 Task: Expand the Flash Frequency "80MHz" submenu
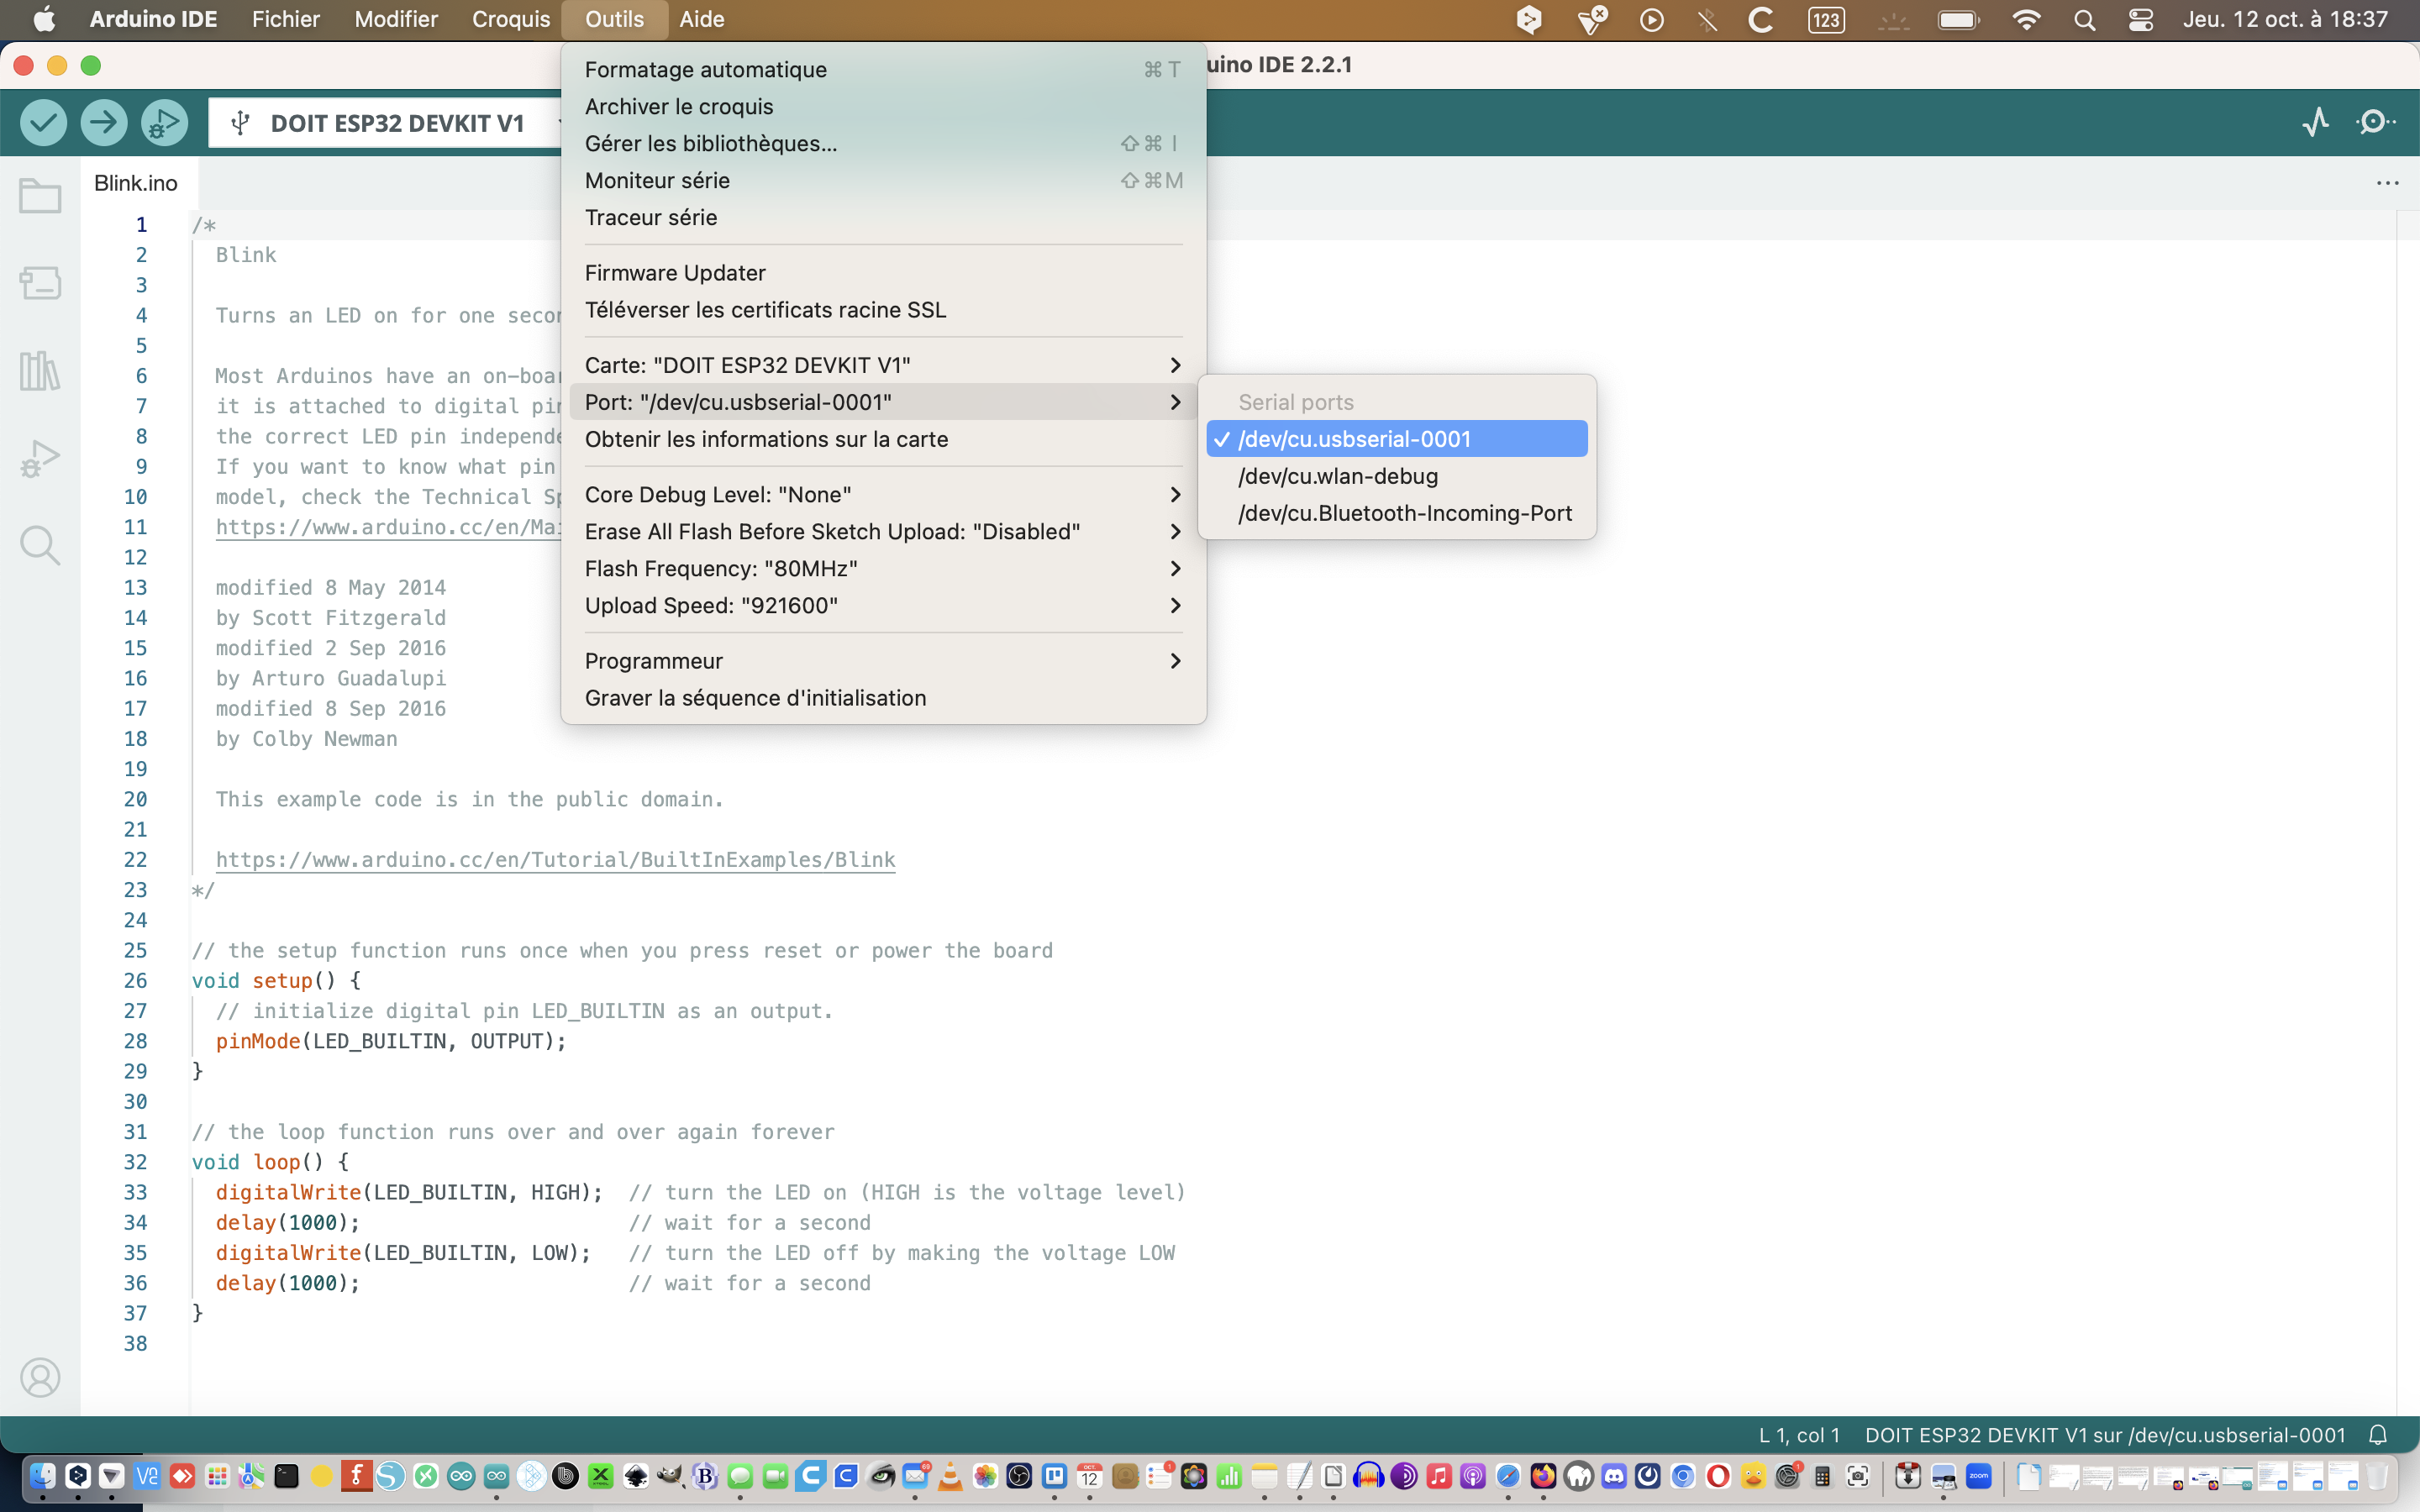tap(882, 569)
